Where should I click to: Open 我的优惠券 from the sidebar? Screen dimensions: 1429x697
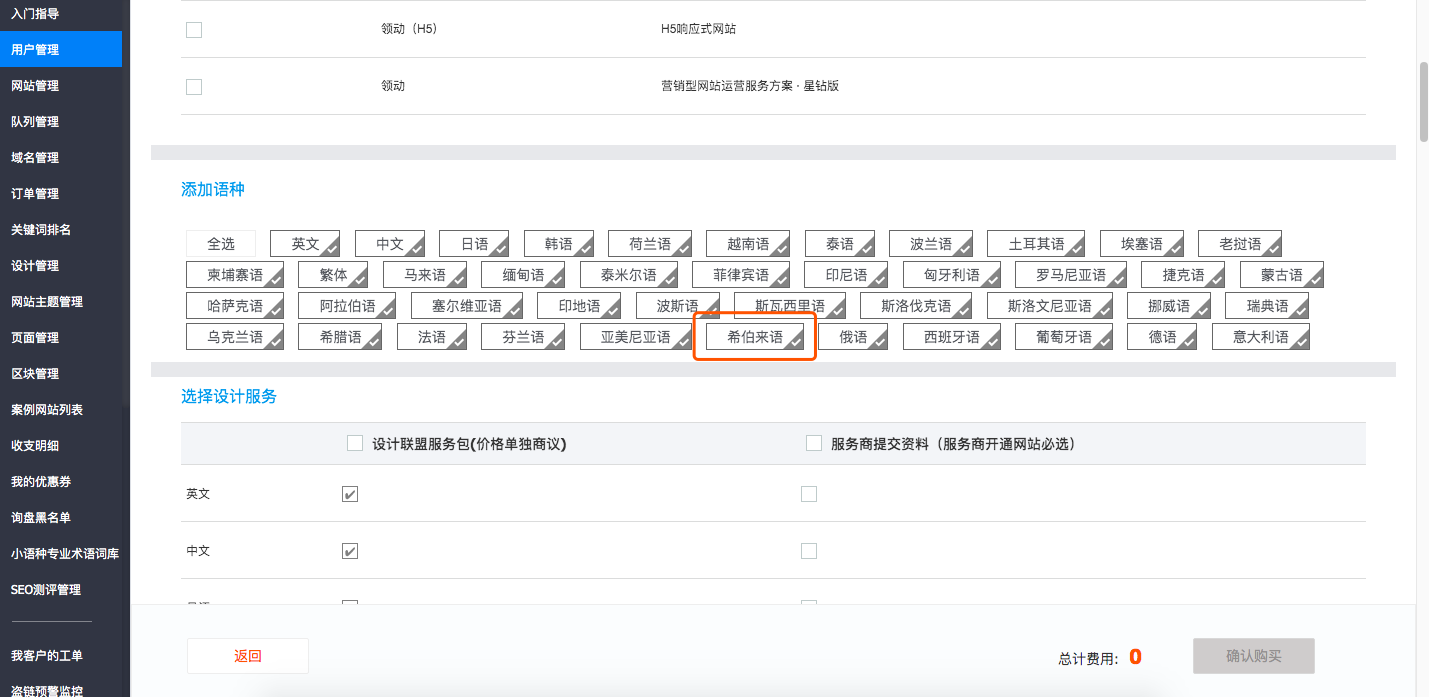[x=41, y=482]
